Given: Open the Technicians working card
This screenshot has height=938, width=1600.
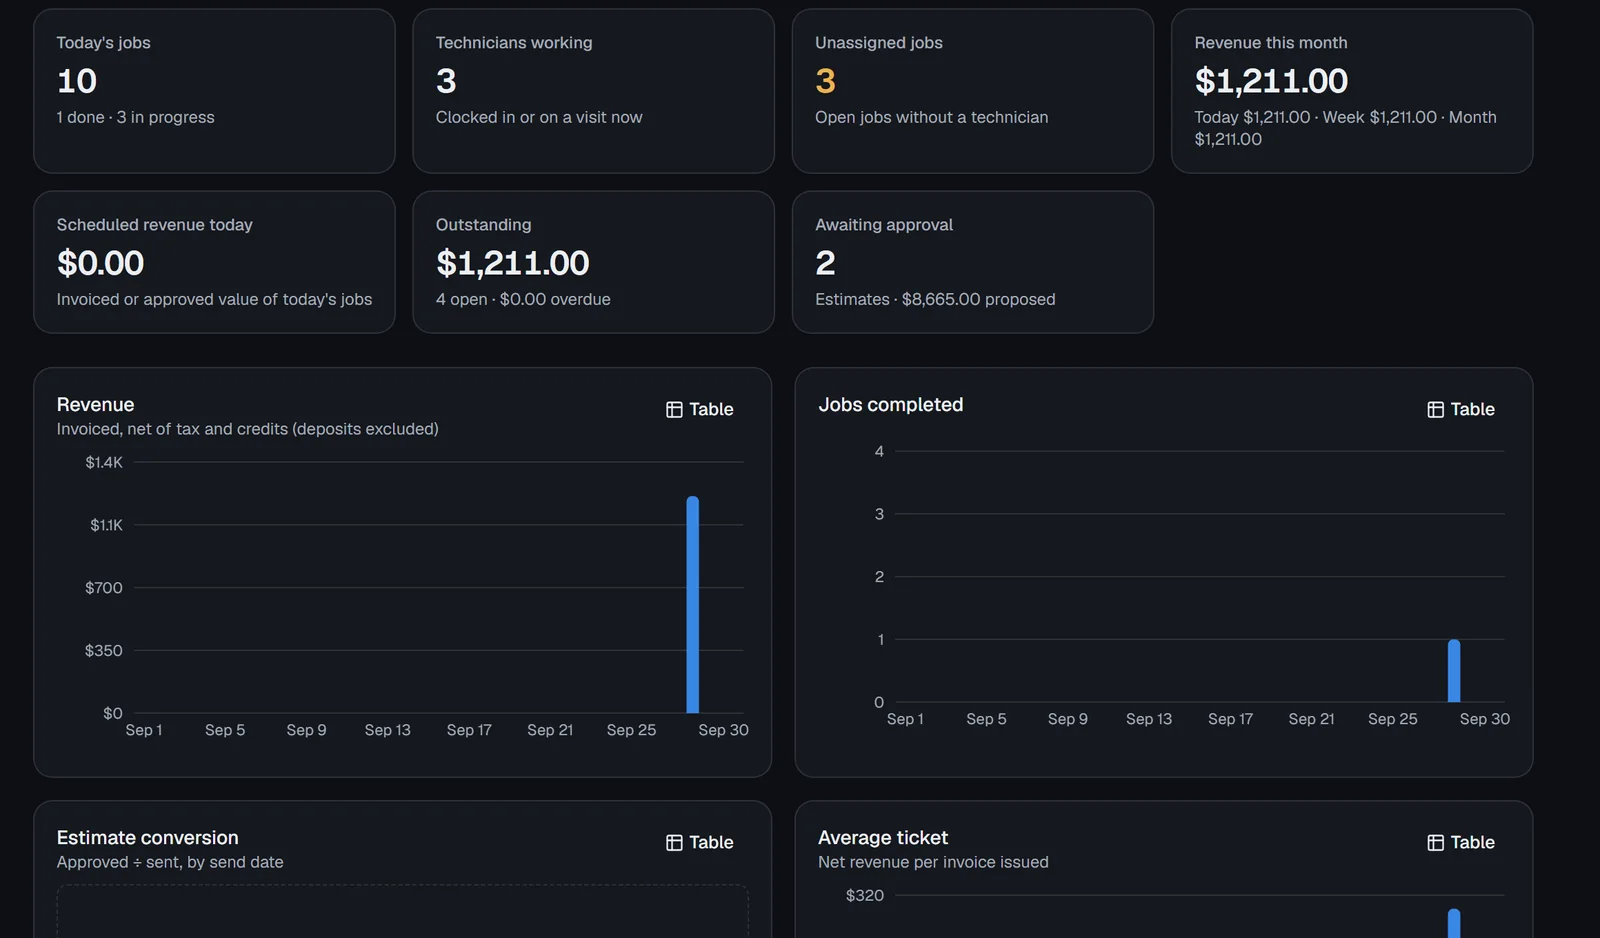Looking at the screenshot, I should tap(593, 91).
